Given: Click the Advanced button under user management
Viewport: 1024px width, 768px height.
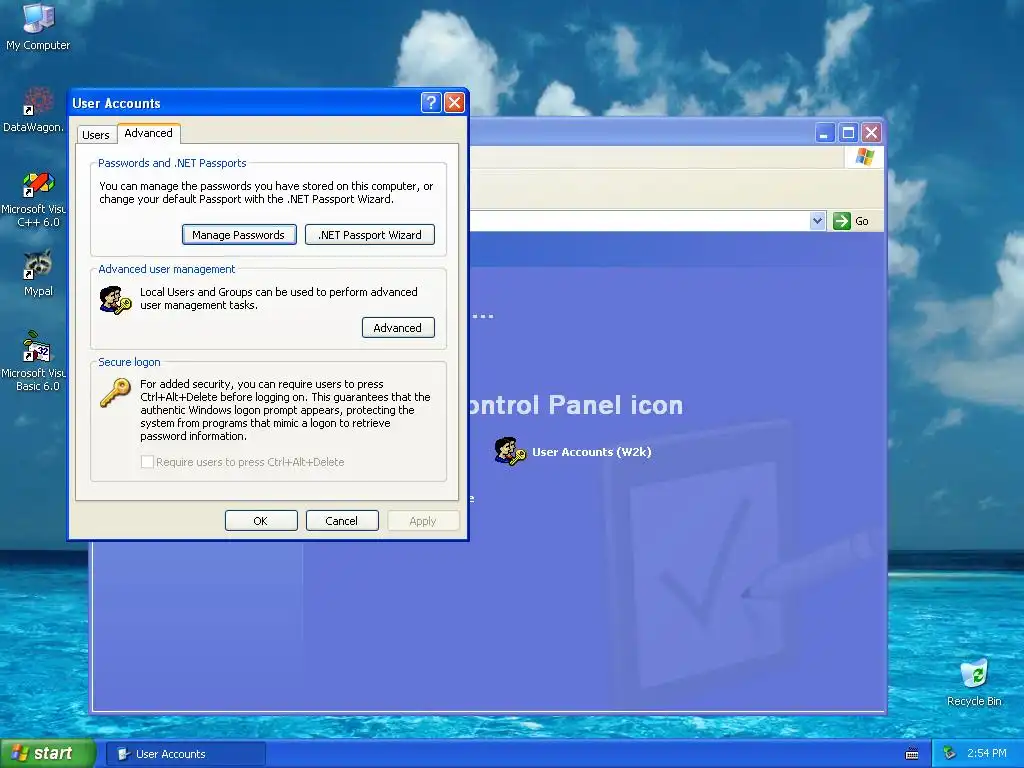Looking at the screenshot, I should pos(398,328).
